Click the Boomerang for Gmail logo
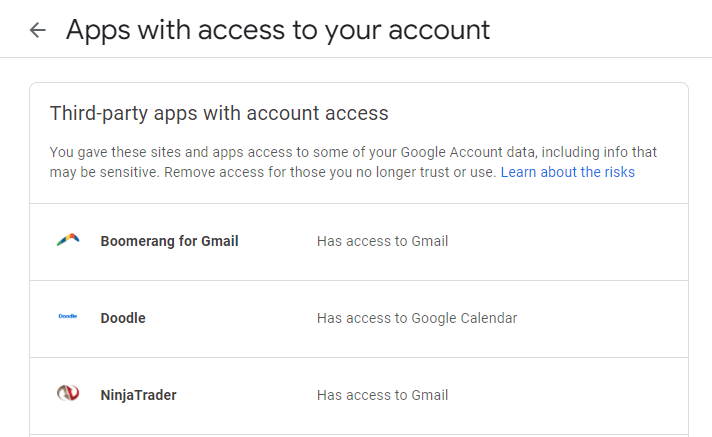The image size is (712, 437). pos(68,241)
